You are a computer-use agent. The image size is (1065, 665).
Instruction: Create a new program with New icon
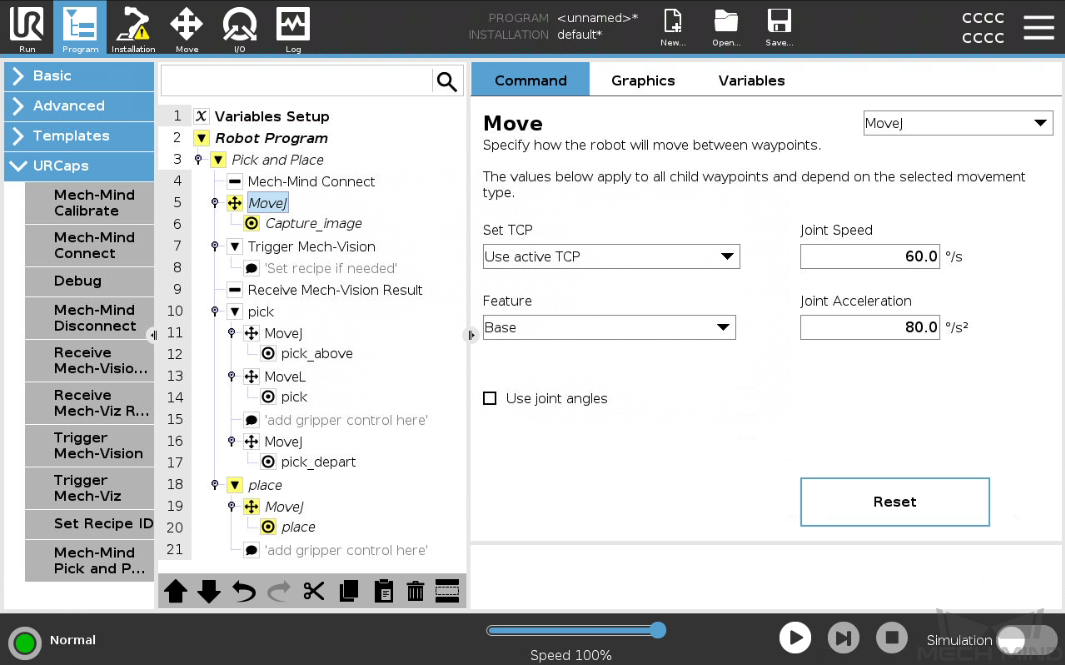672,27
